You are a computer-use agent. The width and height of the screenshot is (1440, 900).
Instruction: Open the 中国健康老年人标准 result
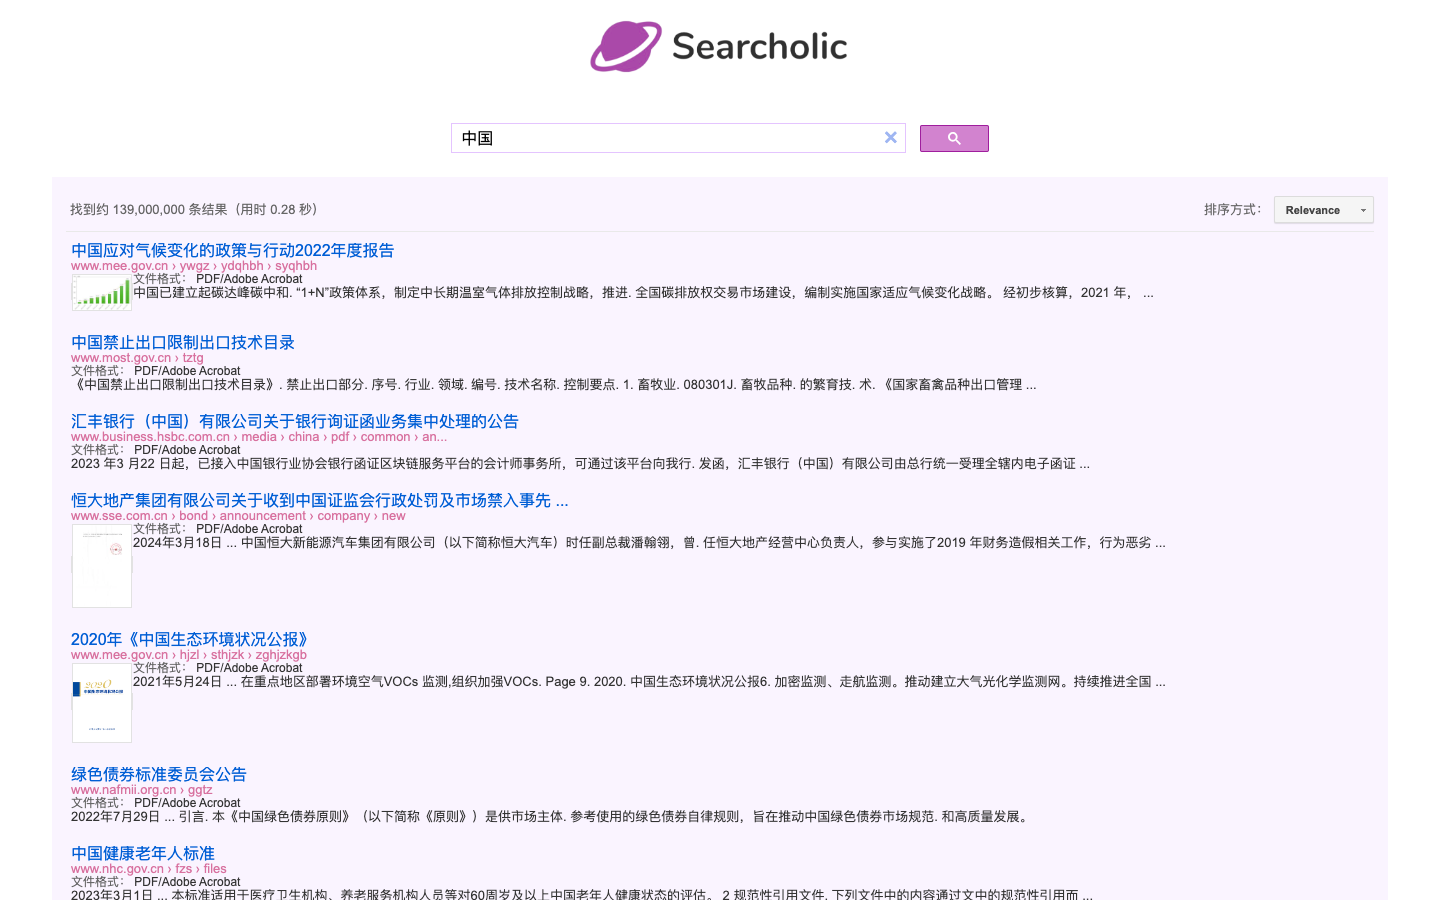(142, 853)
